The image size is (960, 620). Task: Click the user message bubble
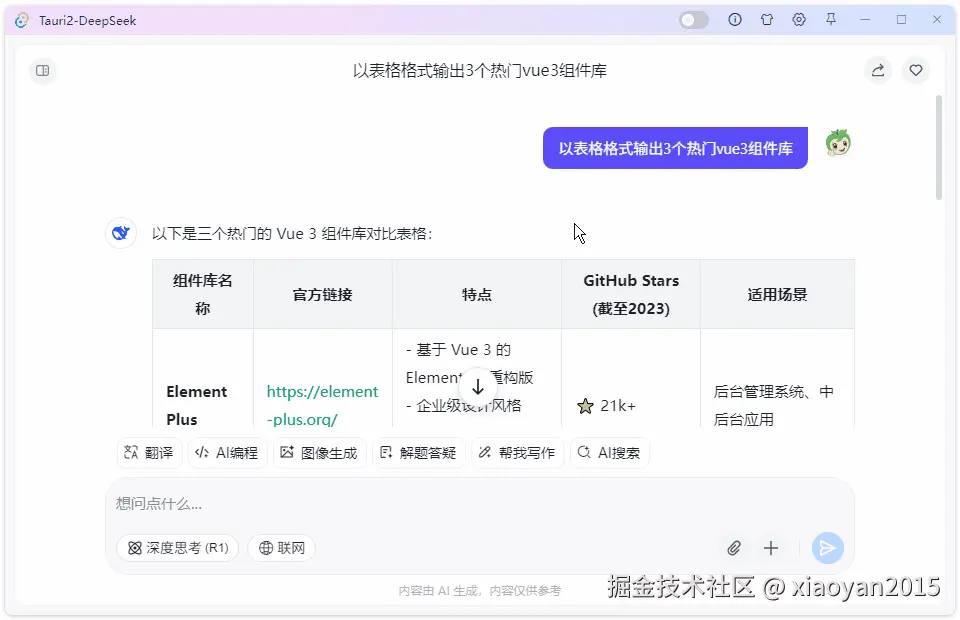tap(675, 148)
